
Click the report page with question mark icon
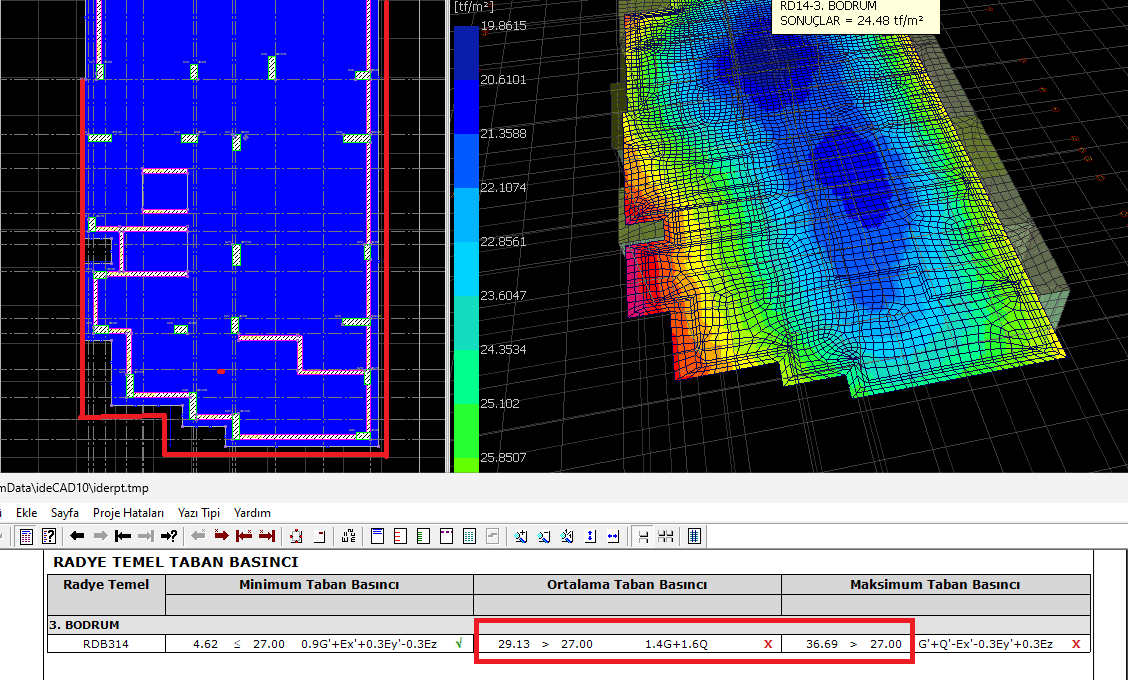coord(48,536)
